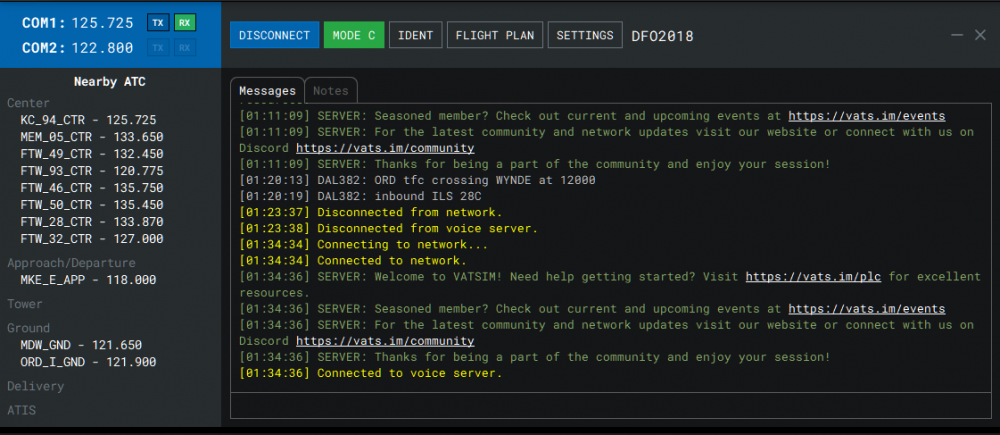Enable RX on COM2
The height and width of the screenshot is (435, 1000).
click(184, 48)
